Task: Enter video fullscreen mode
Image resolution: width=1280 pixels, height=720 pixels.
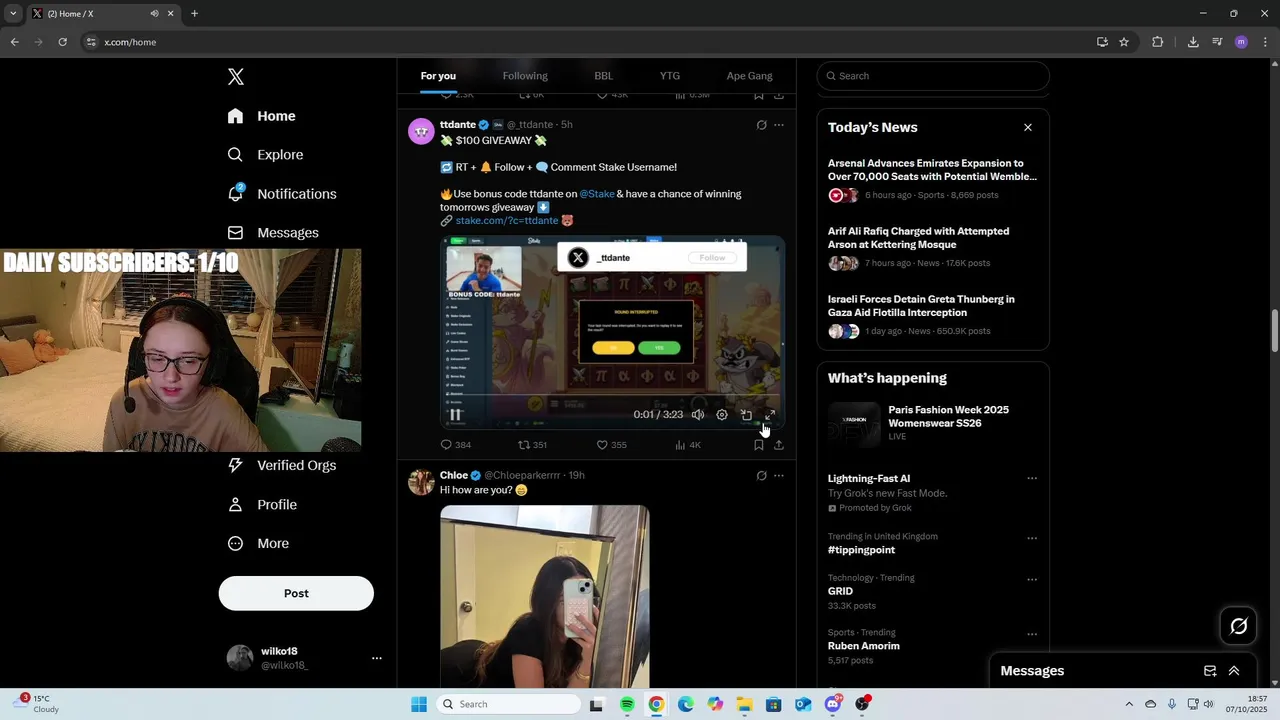Action: [770, 415]
